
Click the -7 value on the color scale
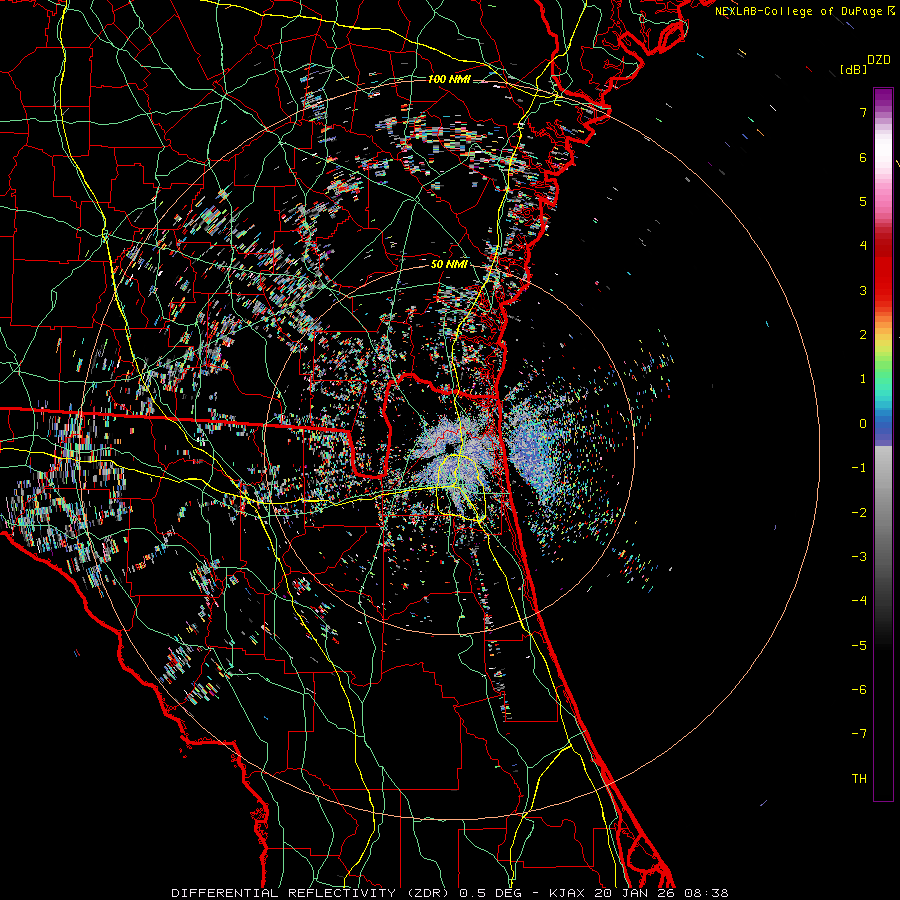point(859,734)
